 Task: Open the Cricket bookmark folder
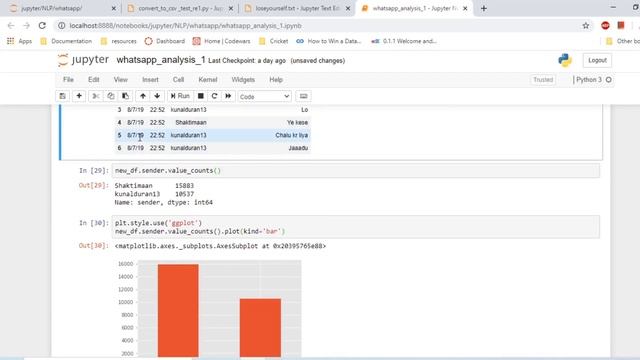[x=273, y=41]
